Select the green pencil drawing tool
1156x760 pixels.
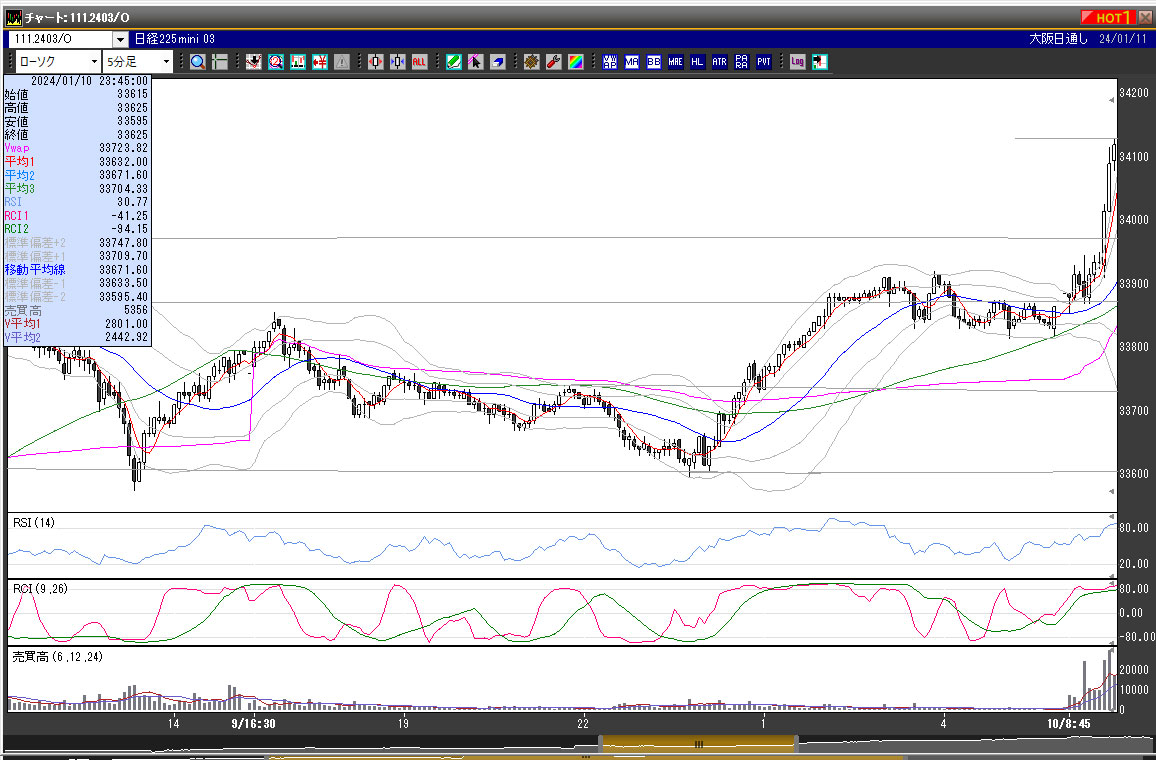[453, 62]
